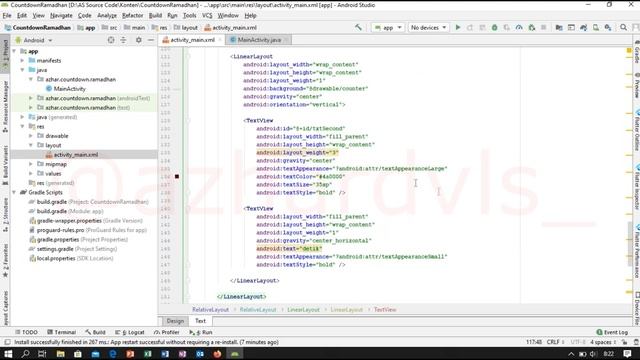The image size is (640, 360).
Task: Open the Terminal tool window
Action: (62, 332)
